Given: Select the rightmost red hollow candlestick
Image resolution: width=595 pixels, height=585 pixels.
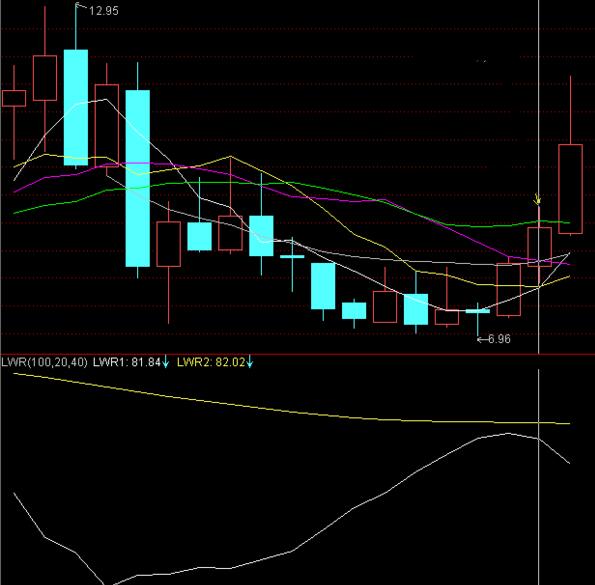Looking at the screenshot, I should (570, 189).
